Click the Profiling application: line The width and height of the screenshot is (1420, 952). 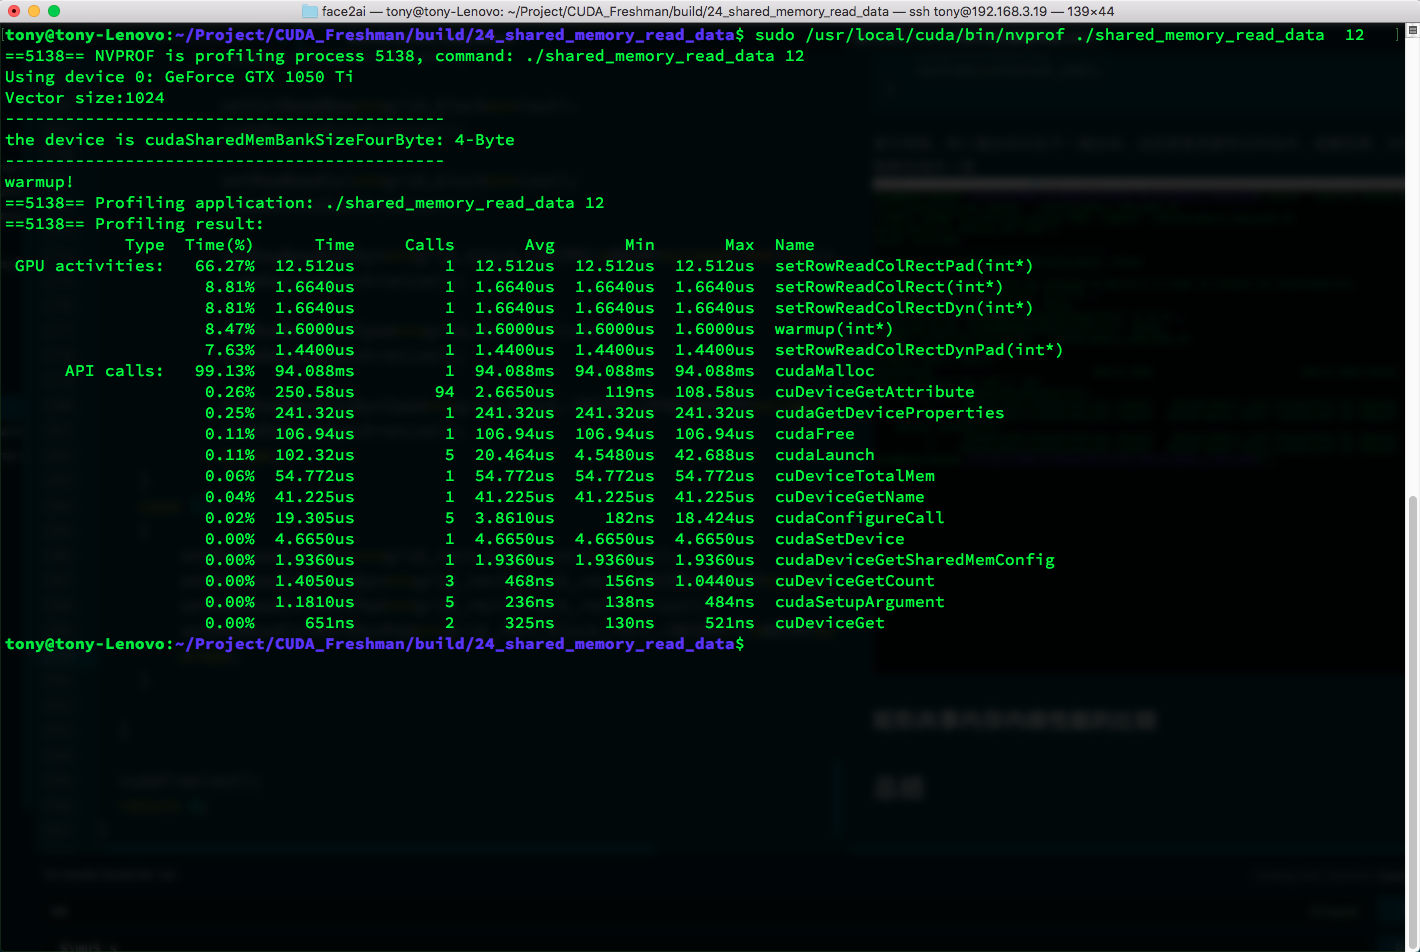pos(304,203)
